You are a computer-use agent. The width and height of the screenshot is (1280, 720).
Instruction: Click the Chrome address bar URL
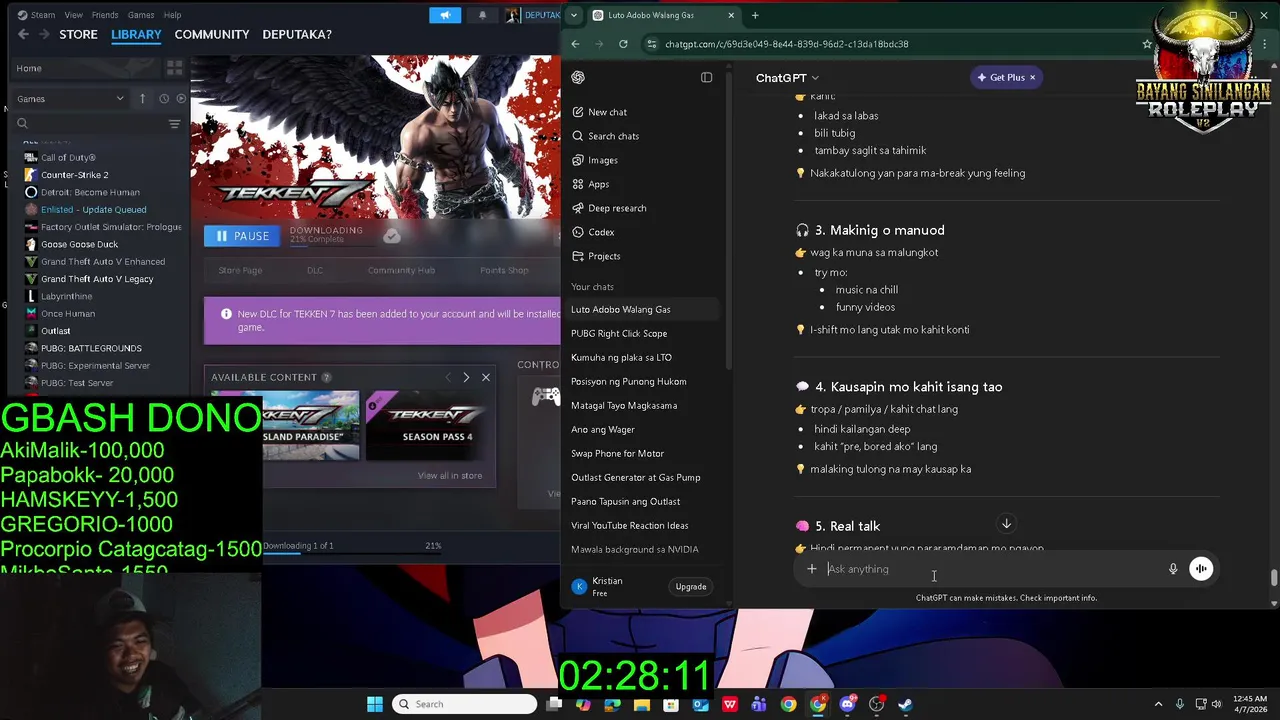tap(787, 44)
